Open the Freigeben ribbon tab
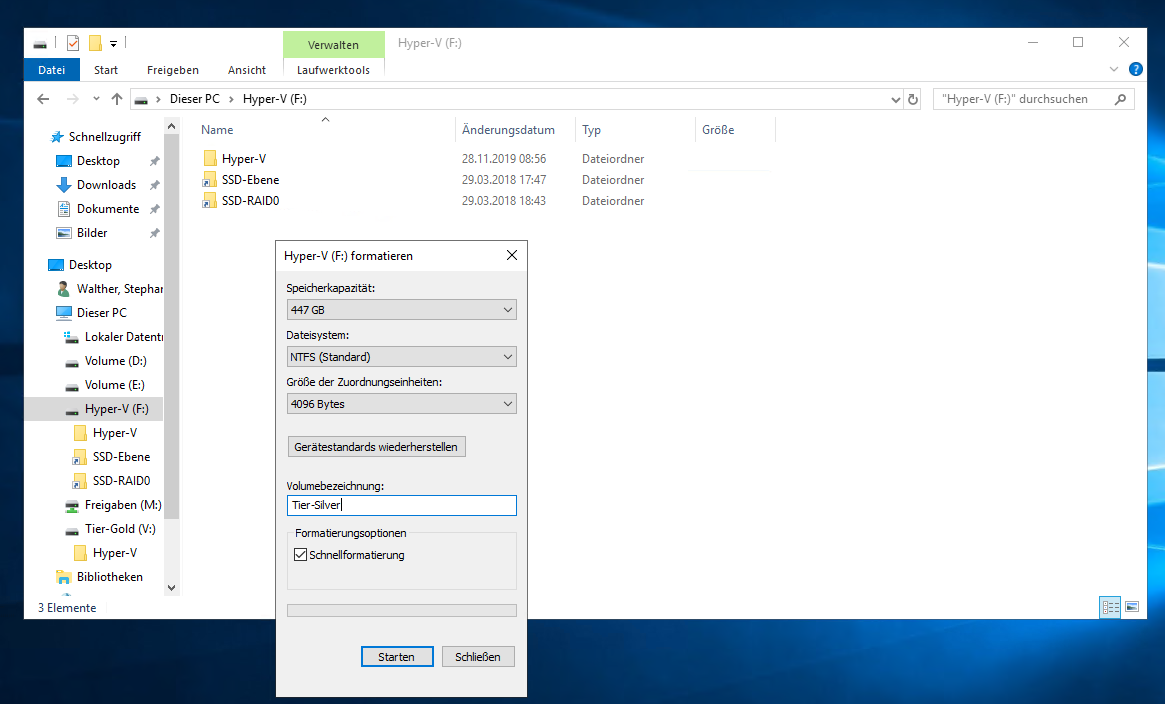1165x704 pixels. click(172, 70)
